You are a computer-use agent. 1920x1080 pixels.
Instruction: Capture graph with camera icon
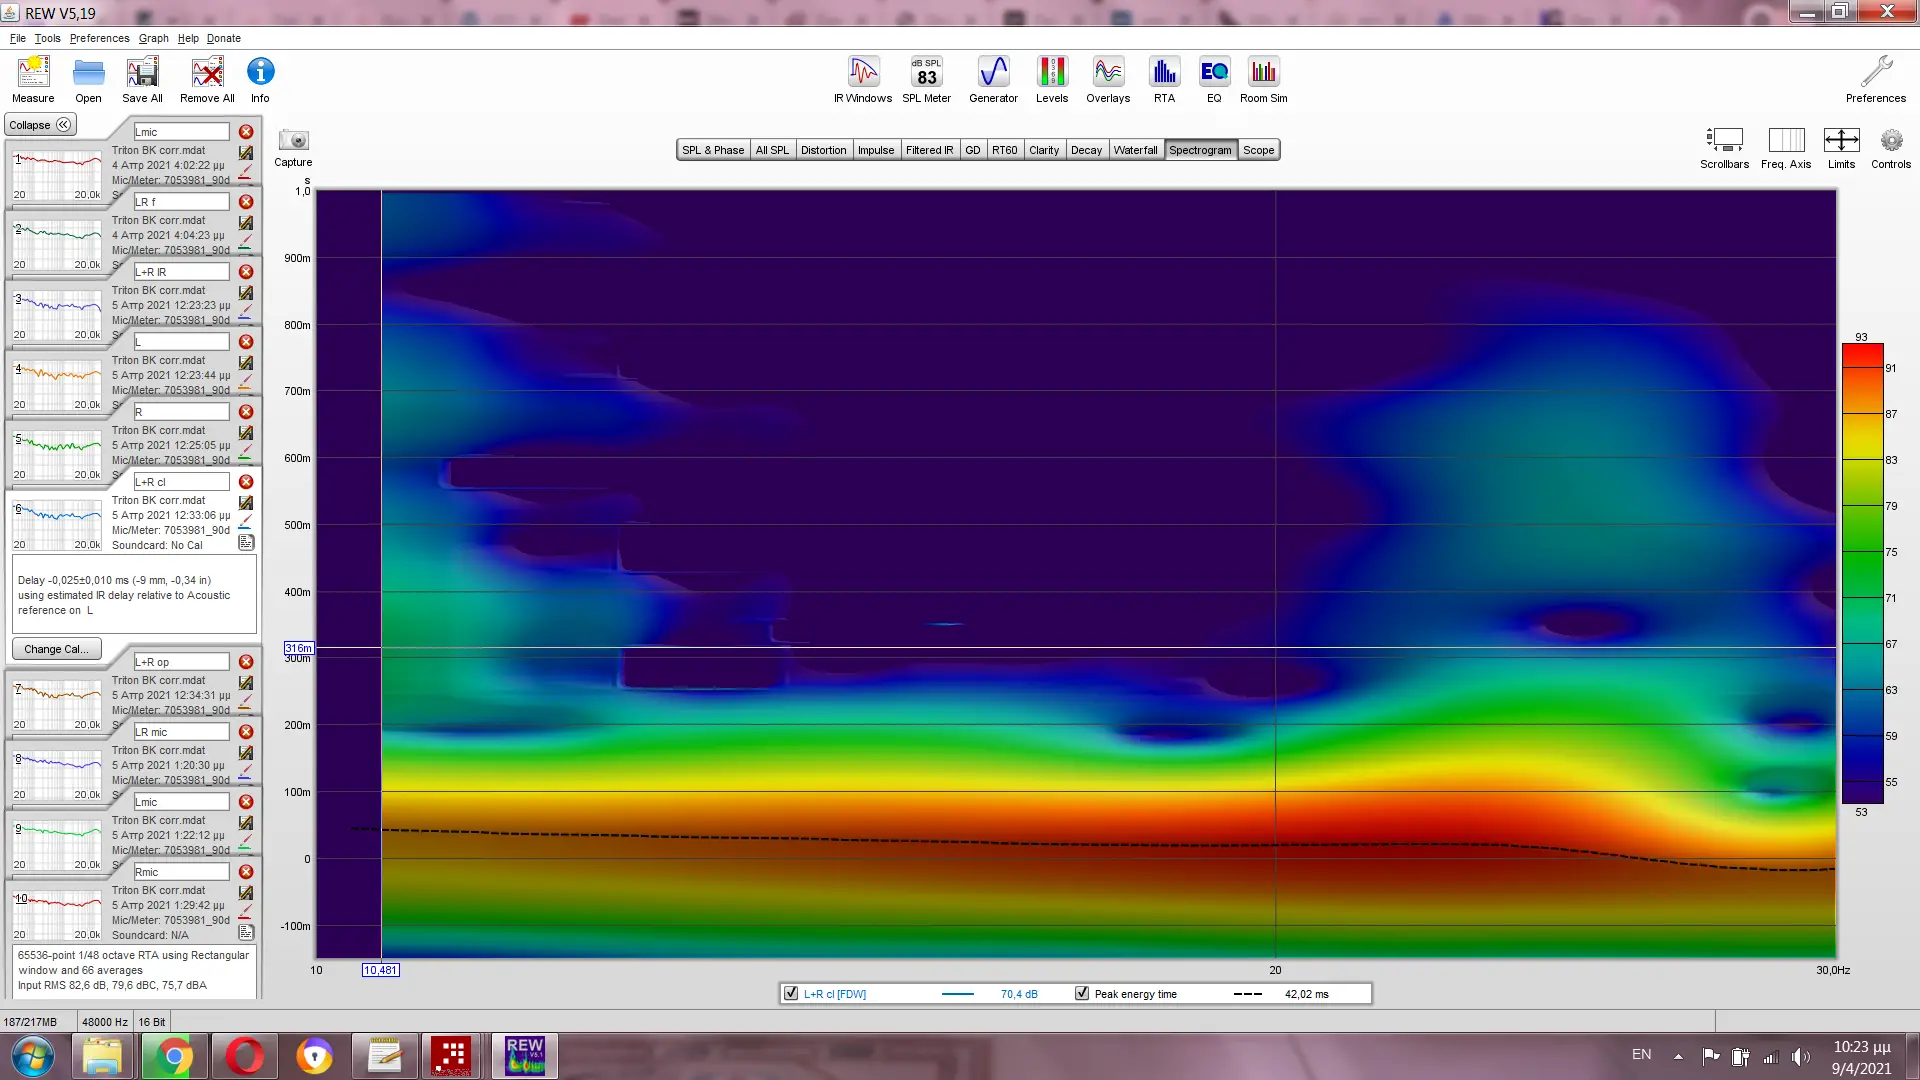293,141
